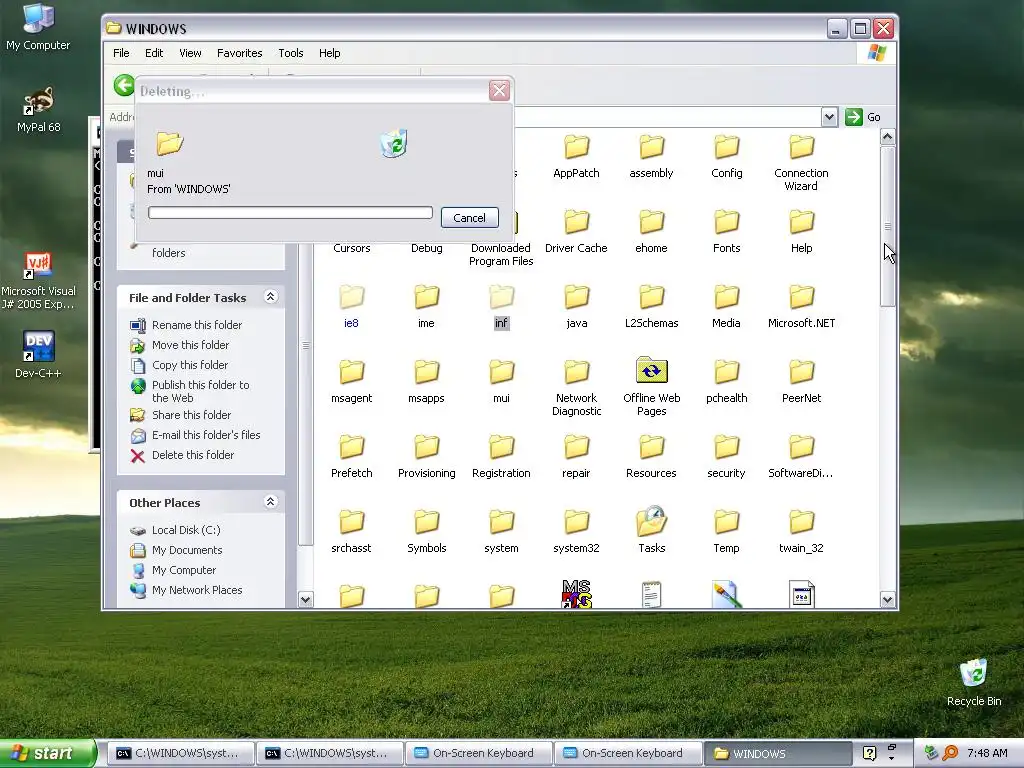1024x768 pixels.
Task: Open the Edit menu
Action: (x=154, y=53)
